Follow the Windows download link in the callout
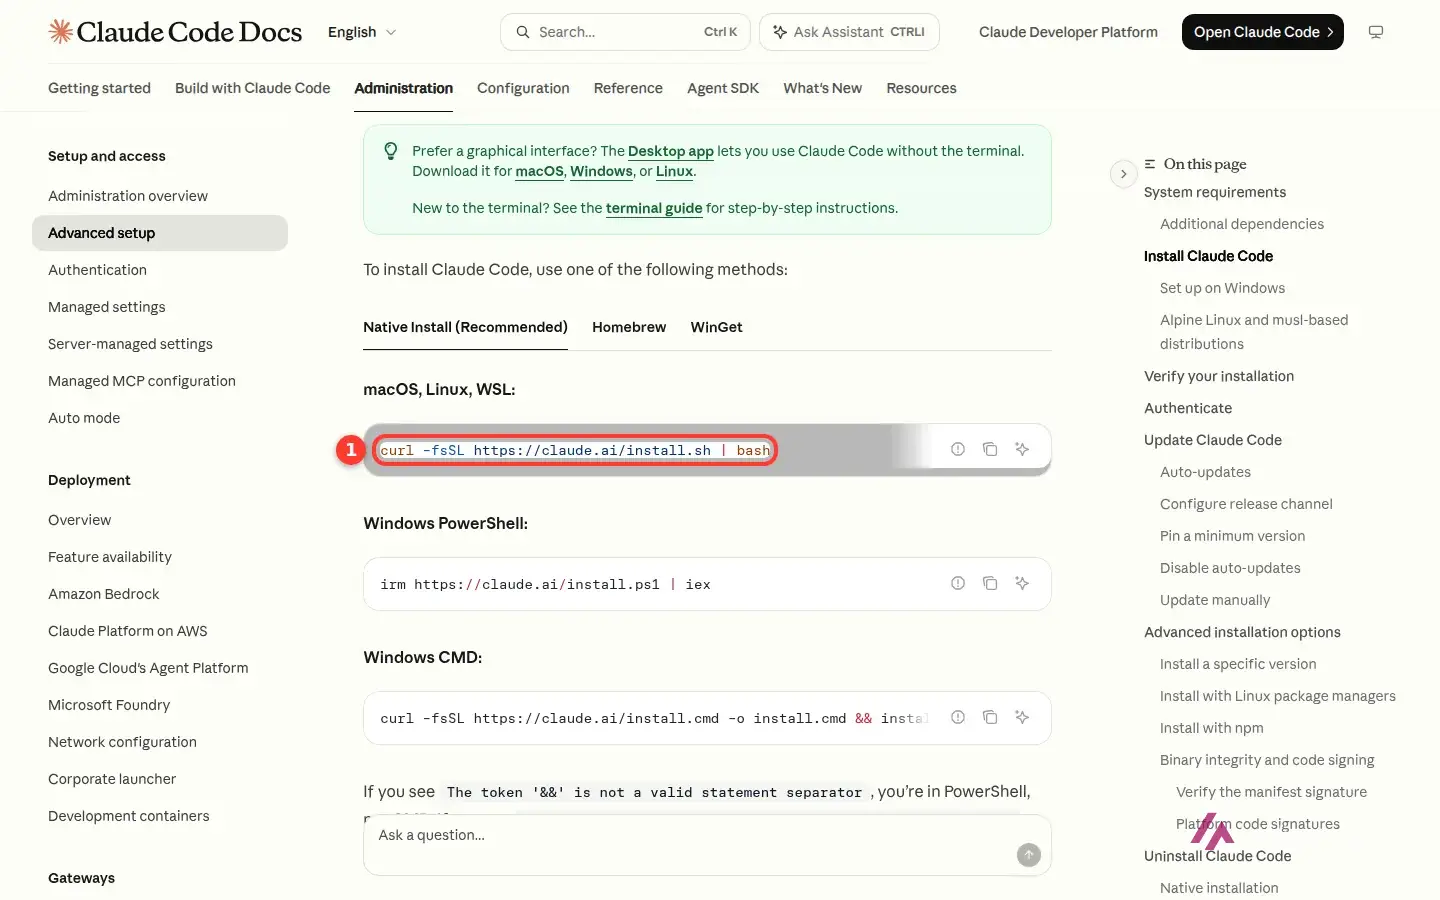 (x=601, y=171)
